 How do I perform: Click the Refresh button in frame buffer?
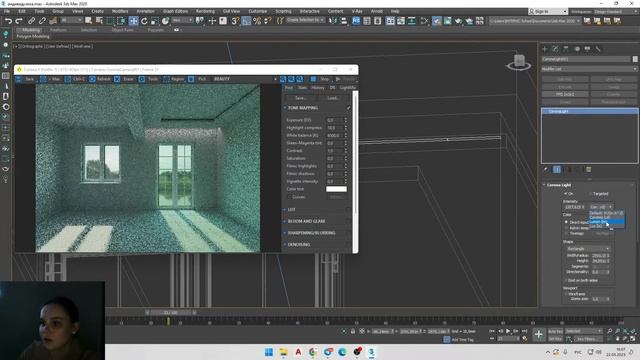[100, 79]
